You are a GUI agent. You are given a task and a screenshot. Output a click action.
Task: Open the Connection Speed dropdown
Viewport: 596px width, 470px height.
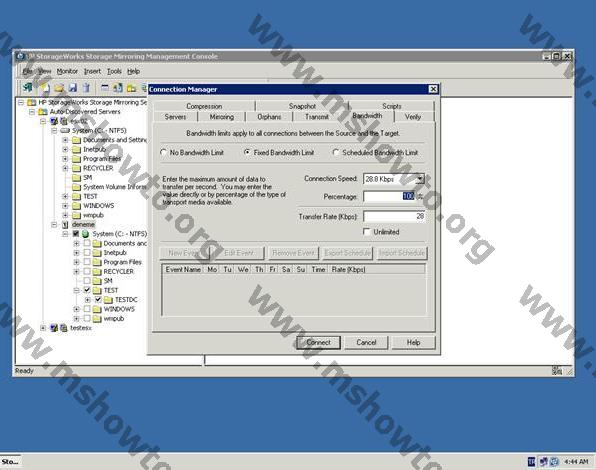420,179
